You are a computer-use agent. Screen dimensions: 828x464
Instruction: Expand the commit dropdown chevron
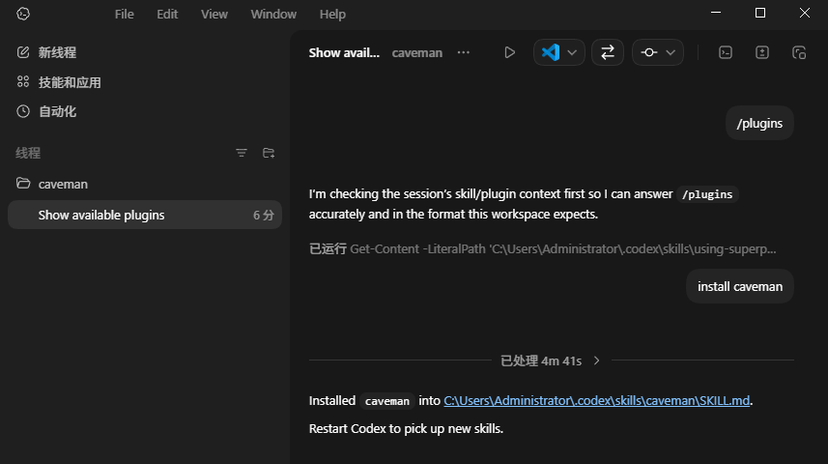671,52
